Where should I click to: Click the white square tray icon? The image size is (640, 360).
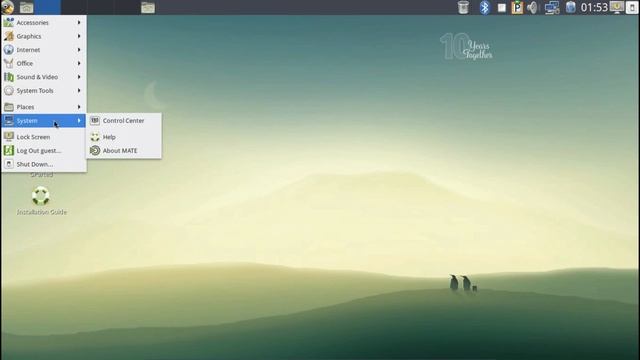point(502,8)
